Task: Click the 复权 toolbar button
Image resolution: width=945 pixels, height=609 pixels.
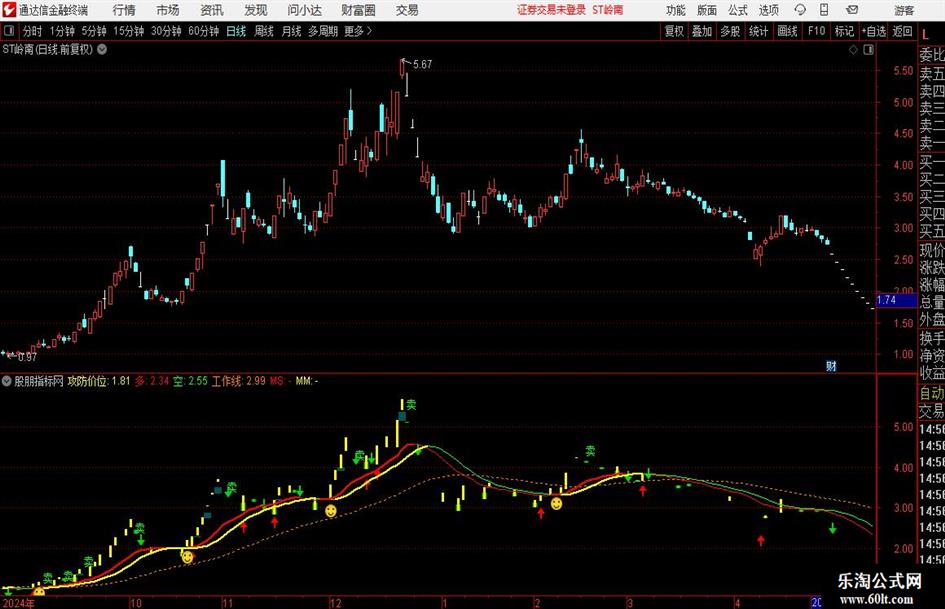Action: (x=674, y=31)
